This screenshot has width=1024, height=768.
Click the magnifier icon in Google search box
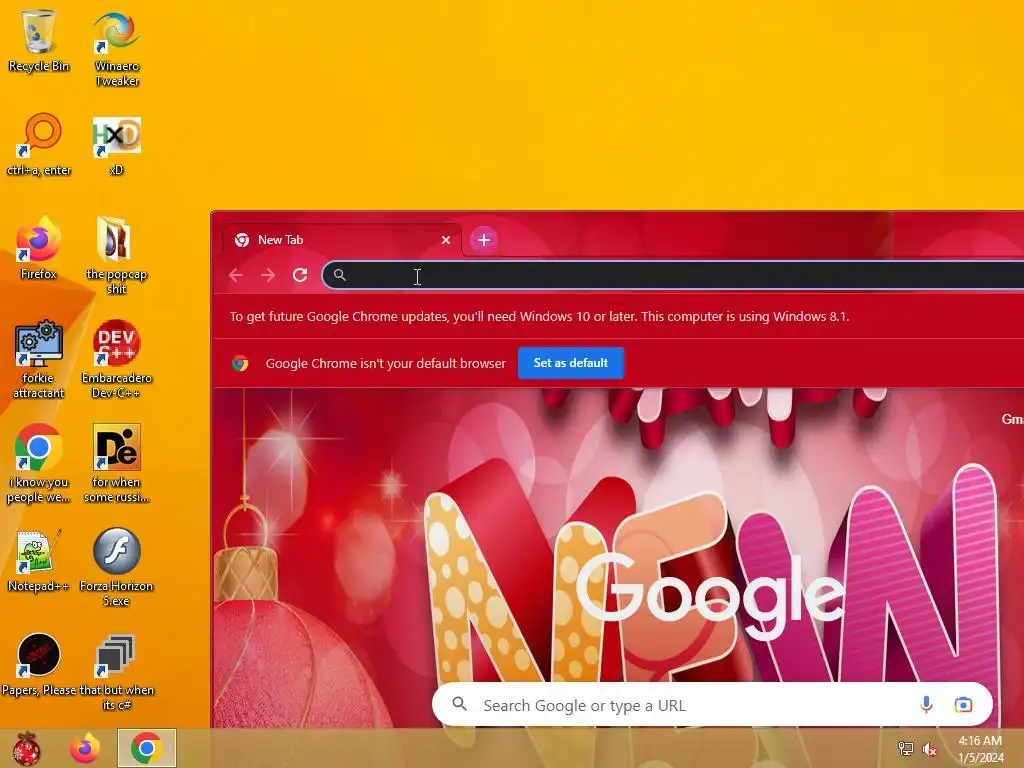tap(460, 704)
